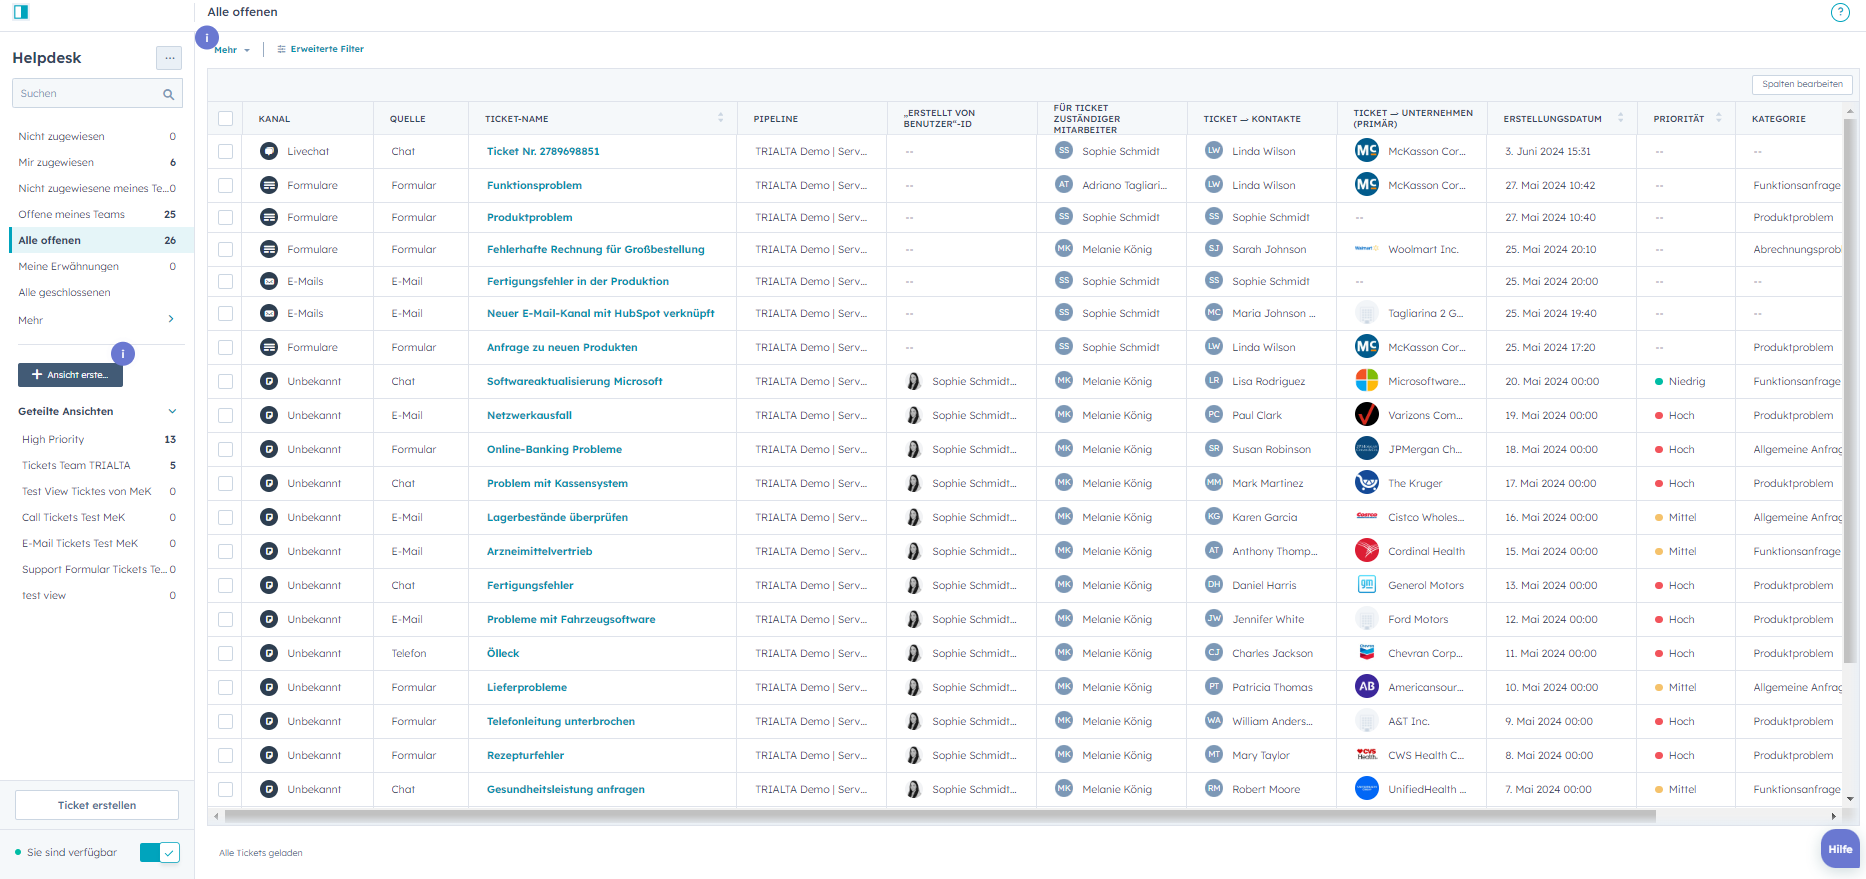The width and height of the screenshot is (1866, 879).
Task: Click the UnifiedHealth company logo
Action: pyautogui.click(x=1367, y=789)
